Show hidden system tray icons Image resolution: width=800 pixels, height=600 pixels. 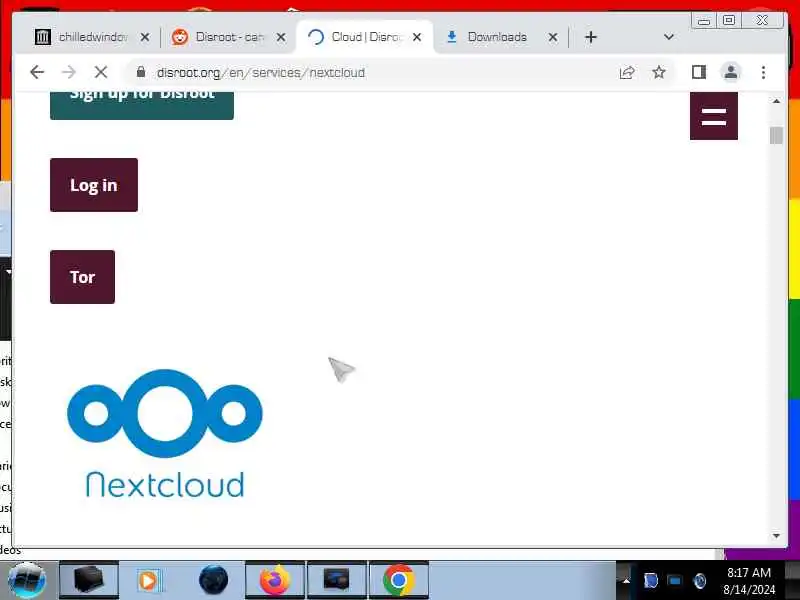pyautogui.click(x=626, y=581)
